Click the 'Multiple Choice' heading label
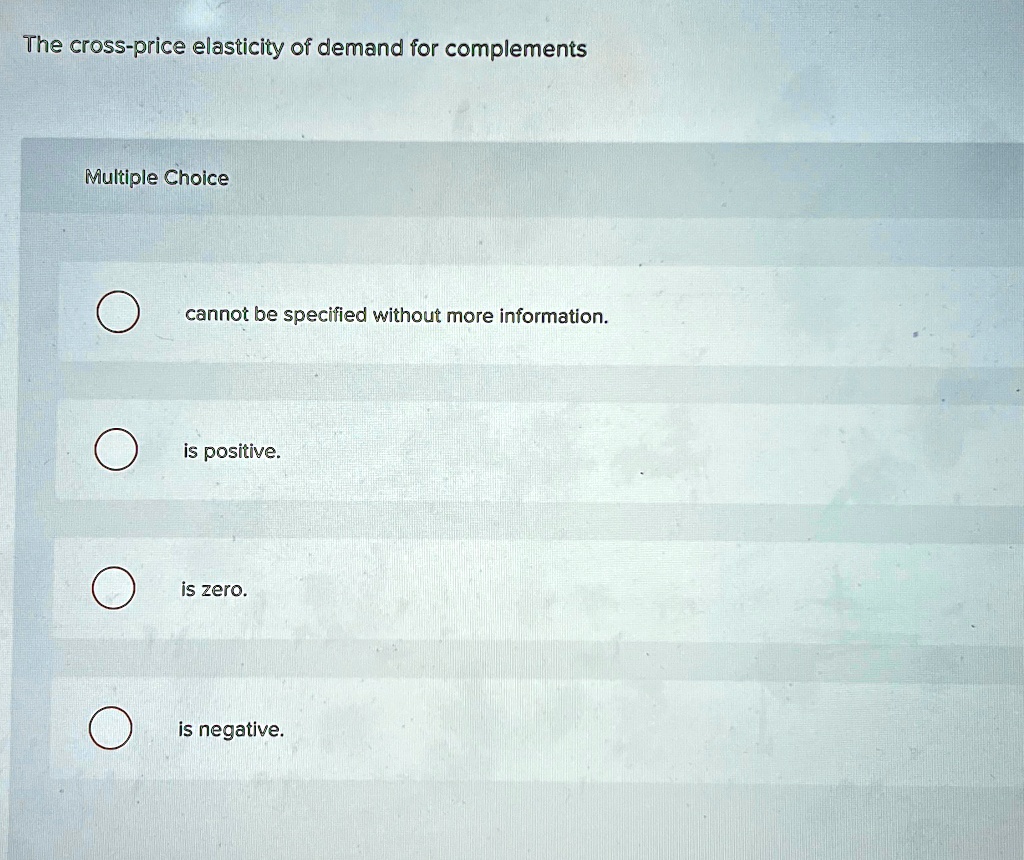 [x=156, y=178]
